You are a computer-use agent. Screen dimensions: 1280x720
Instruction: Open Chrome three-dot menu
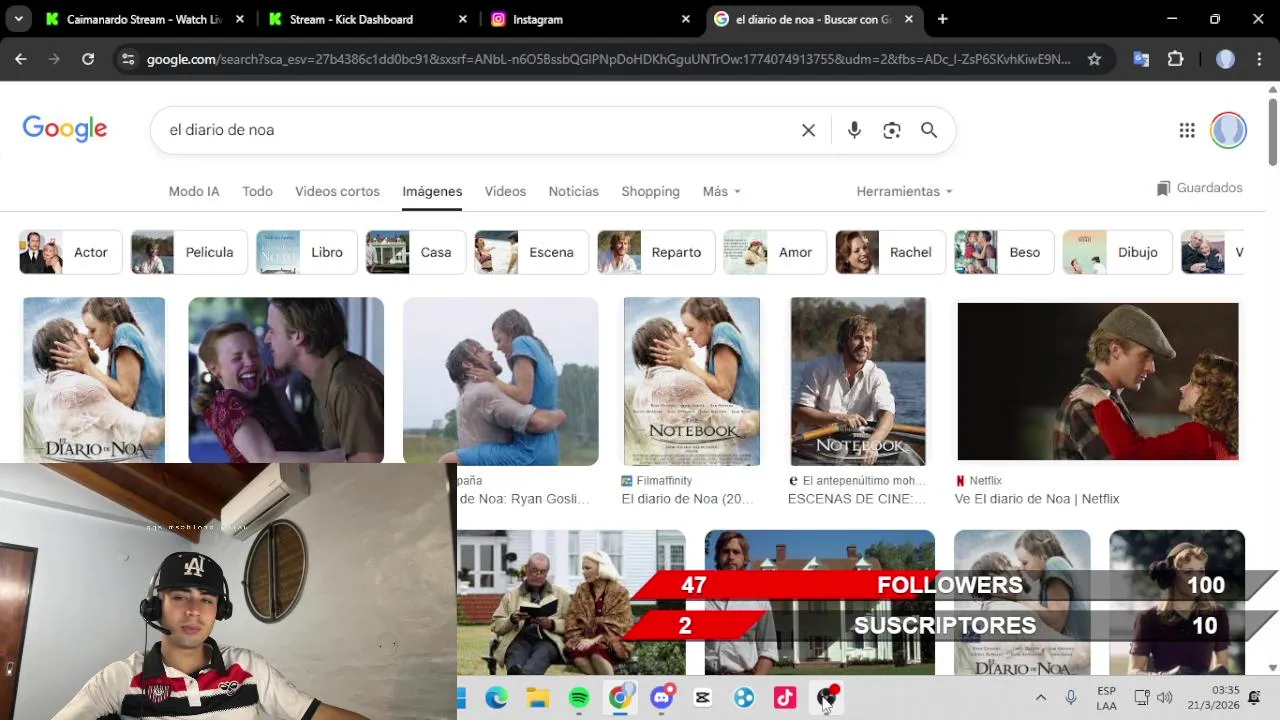point(1258,59)
